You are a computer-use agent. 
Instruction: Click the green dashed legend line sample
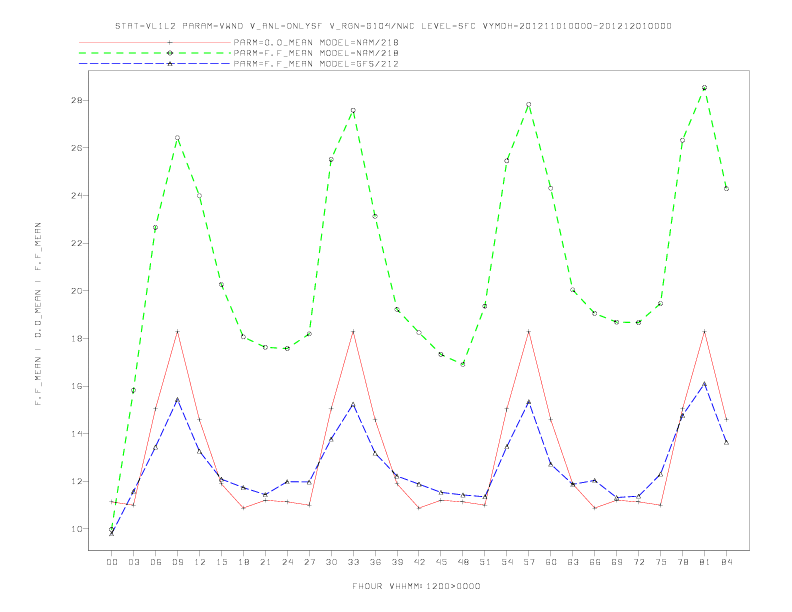click(x=155, y=53)
